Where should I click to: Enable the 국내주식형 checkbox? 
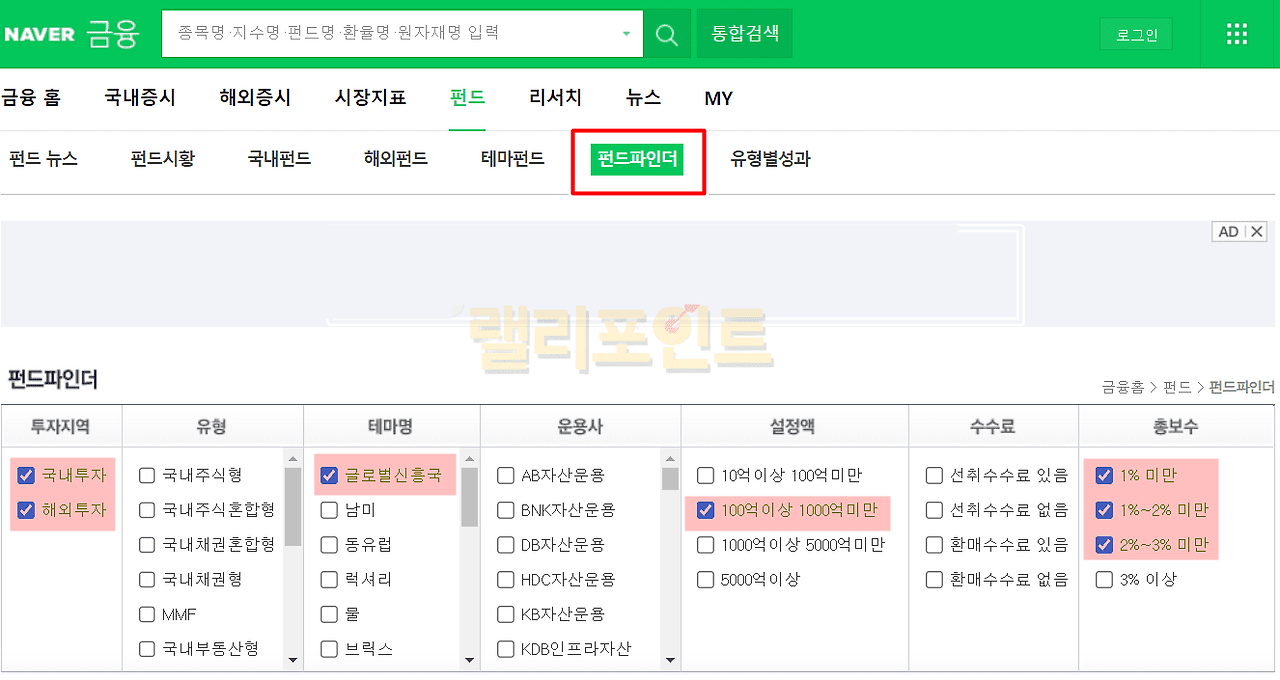point(148,475)
